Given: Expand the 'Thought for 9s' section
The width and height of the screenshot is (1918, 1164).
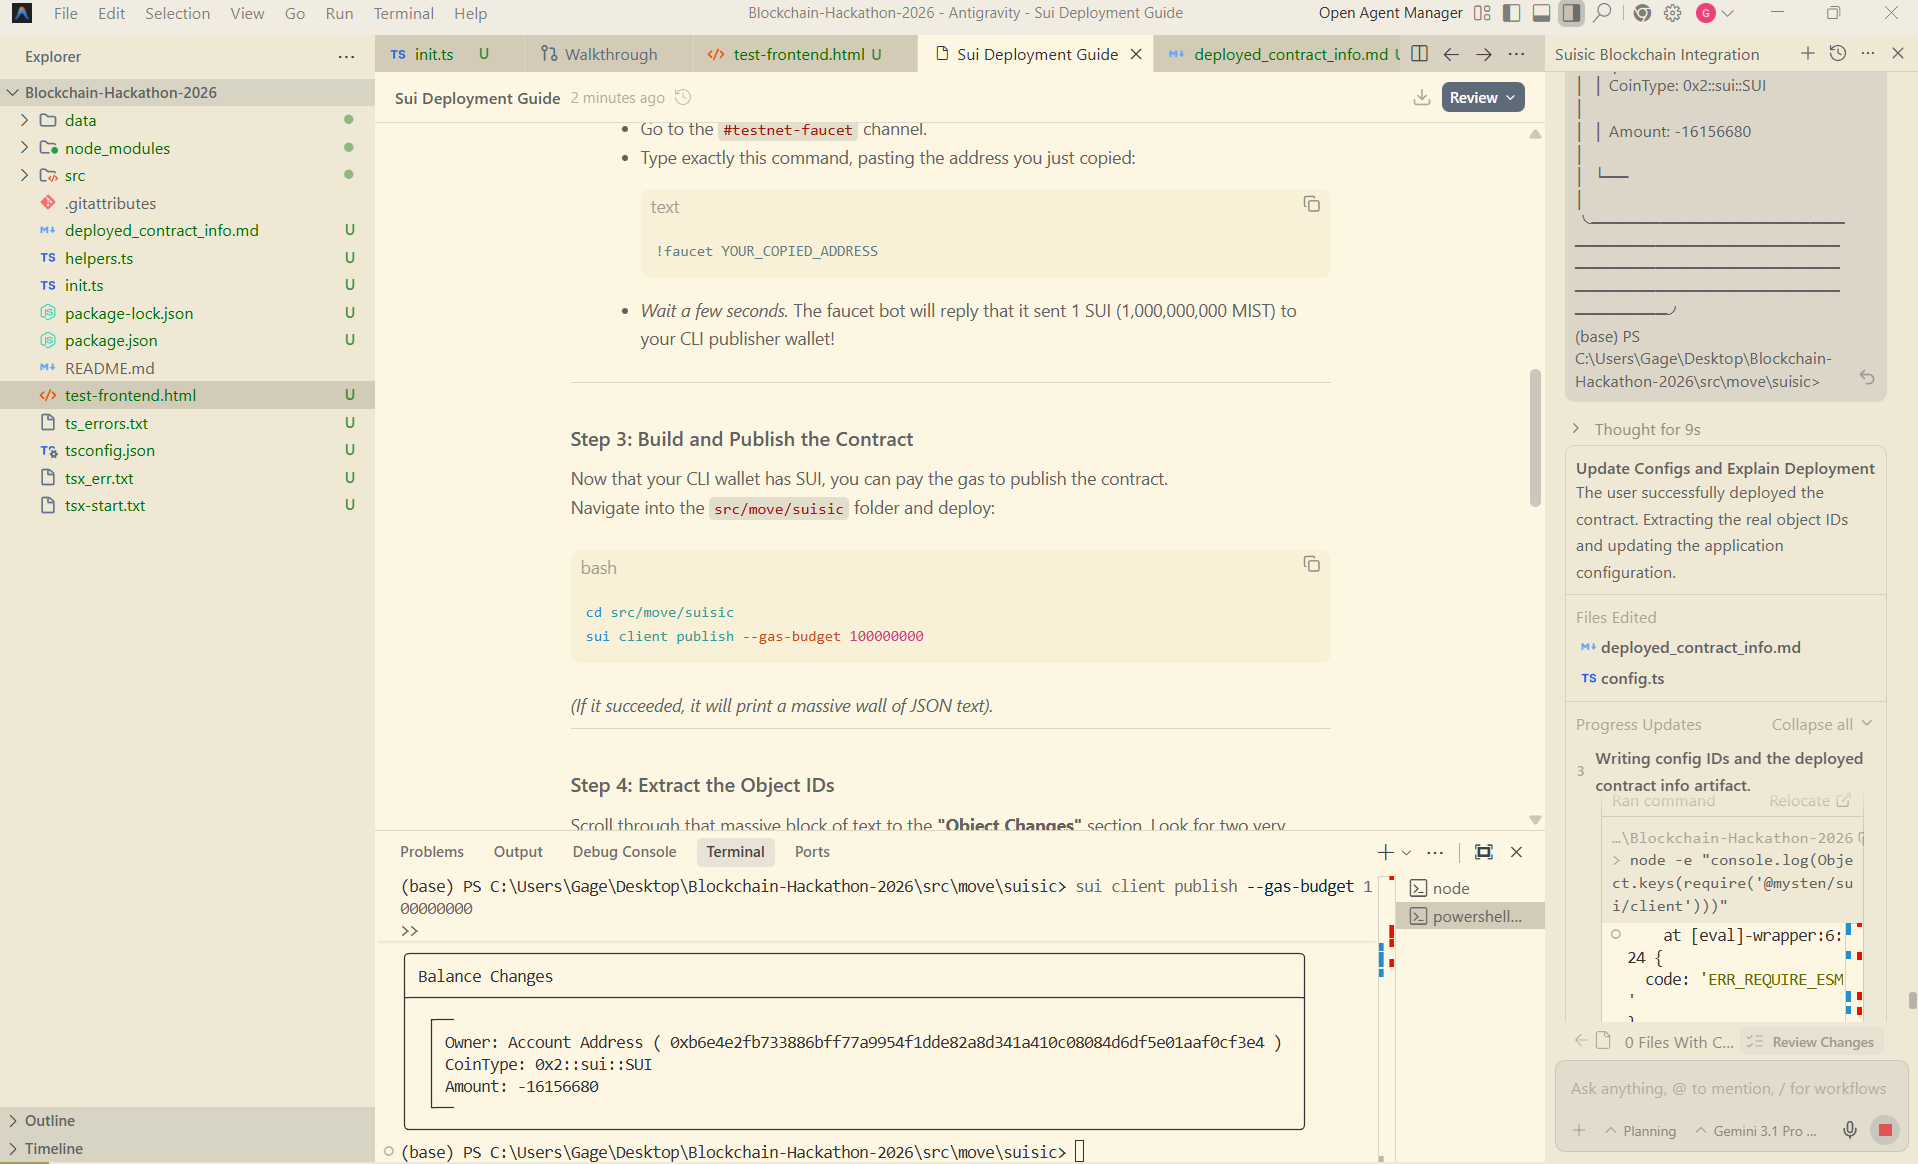Looking at the screenshot, I should point(1636,429).
